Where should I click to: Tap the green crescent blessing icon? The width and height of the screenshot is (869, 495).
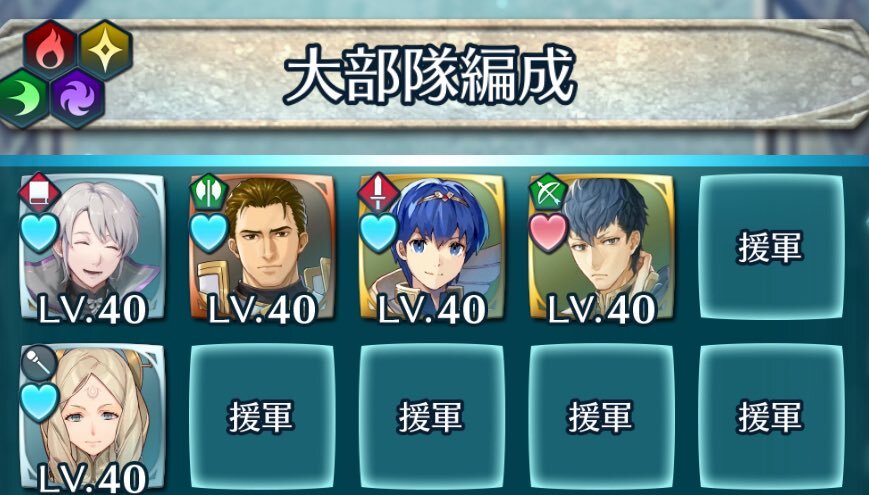pyautogui.click(x=22, y=99)
